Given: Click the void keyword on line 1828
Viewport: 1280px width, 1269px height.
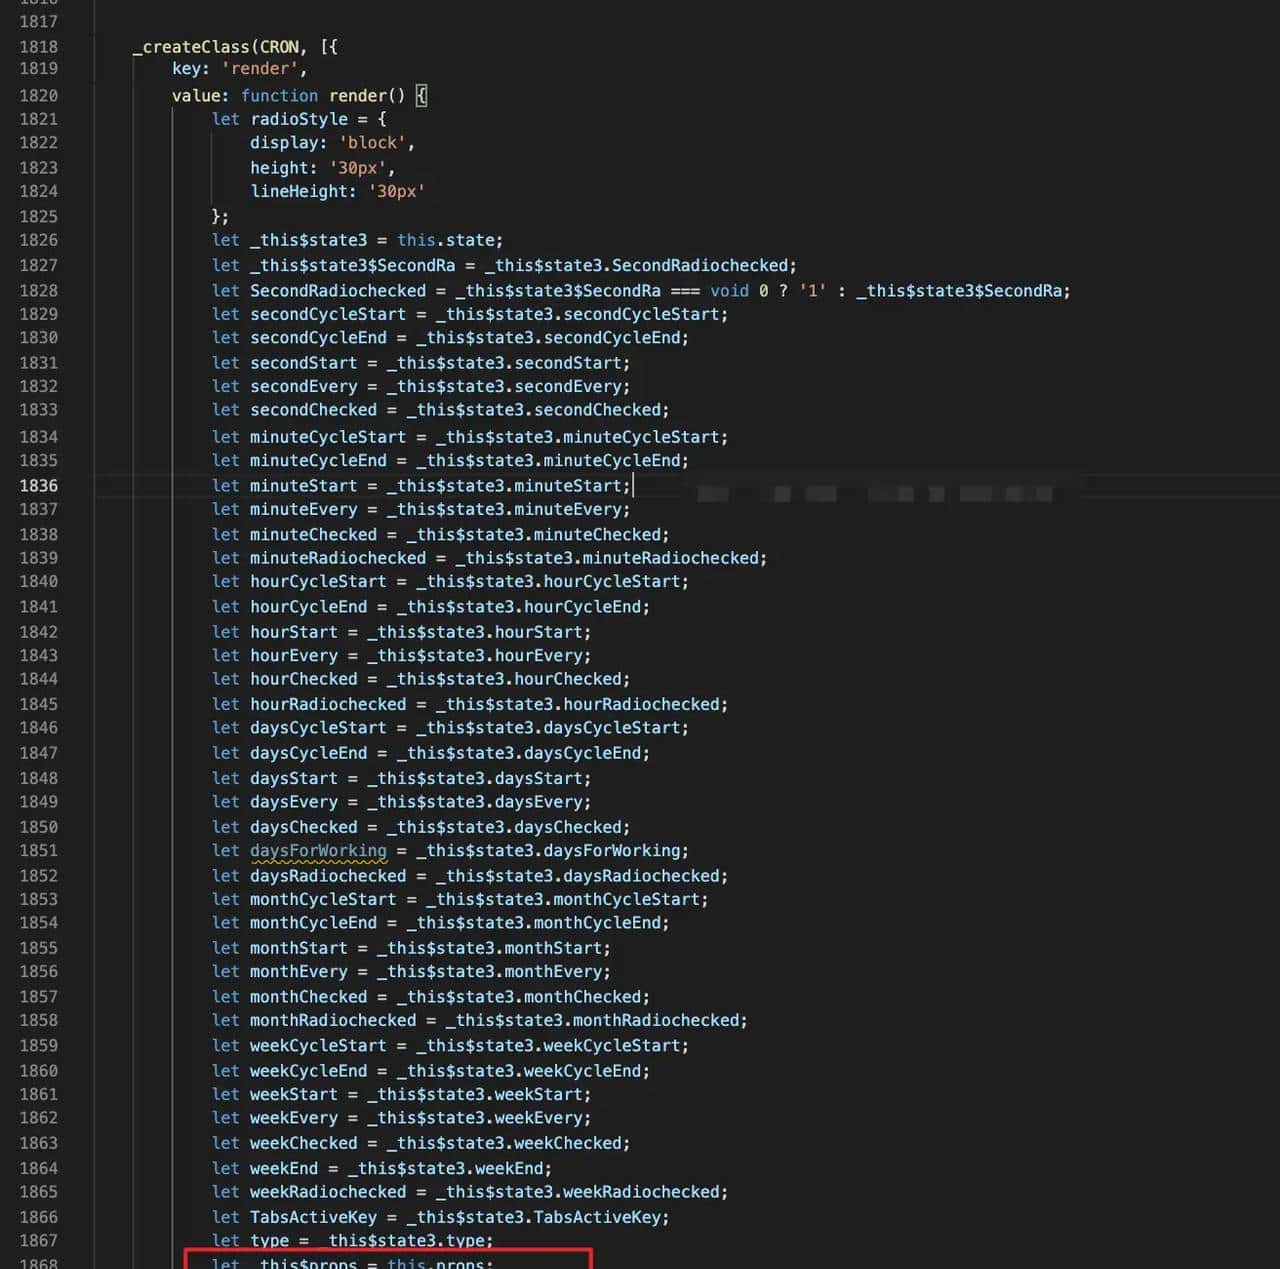Looking at the screenshot, I should click(729, 290).
